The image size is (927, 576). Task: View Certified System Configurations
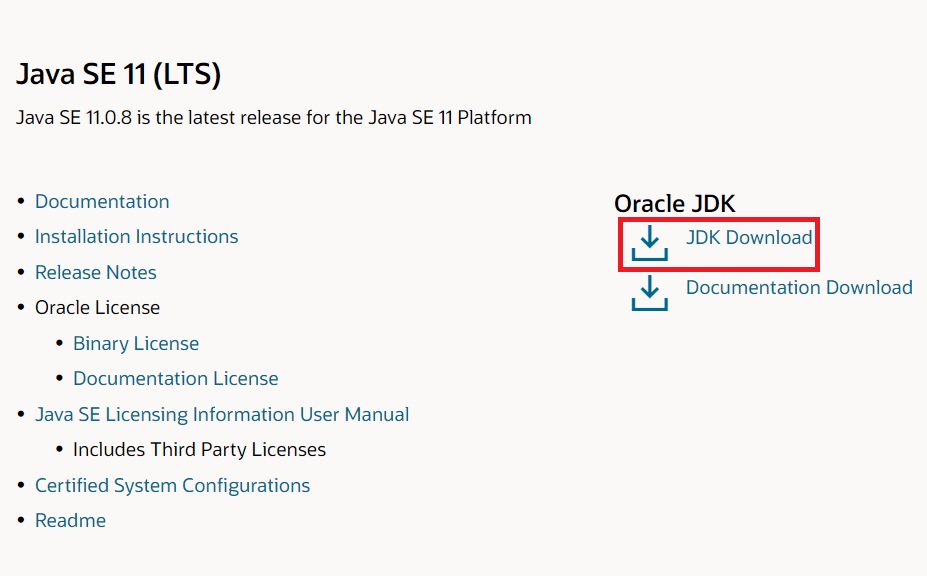[x=172, y=486]
